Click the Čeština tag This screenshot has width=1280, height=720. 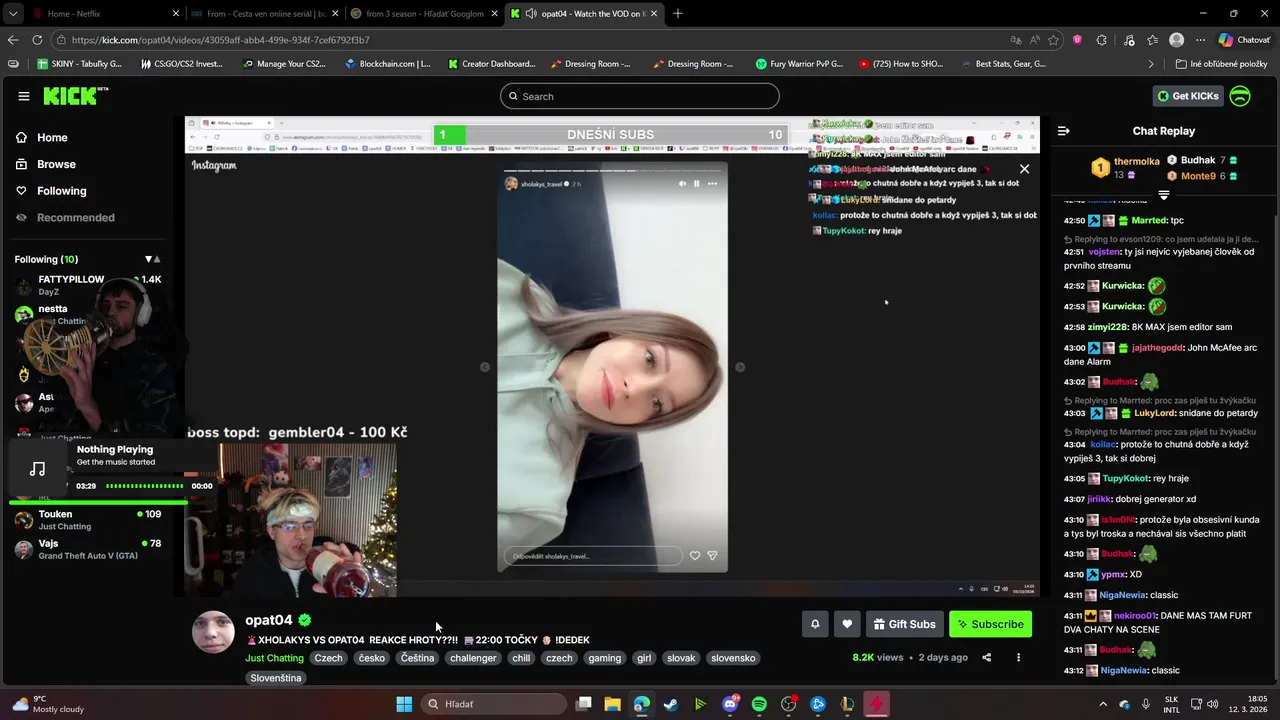[417, 658]
